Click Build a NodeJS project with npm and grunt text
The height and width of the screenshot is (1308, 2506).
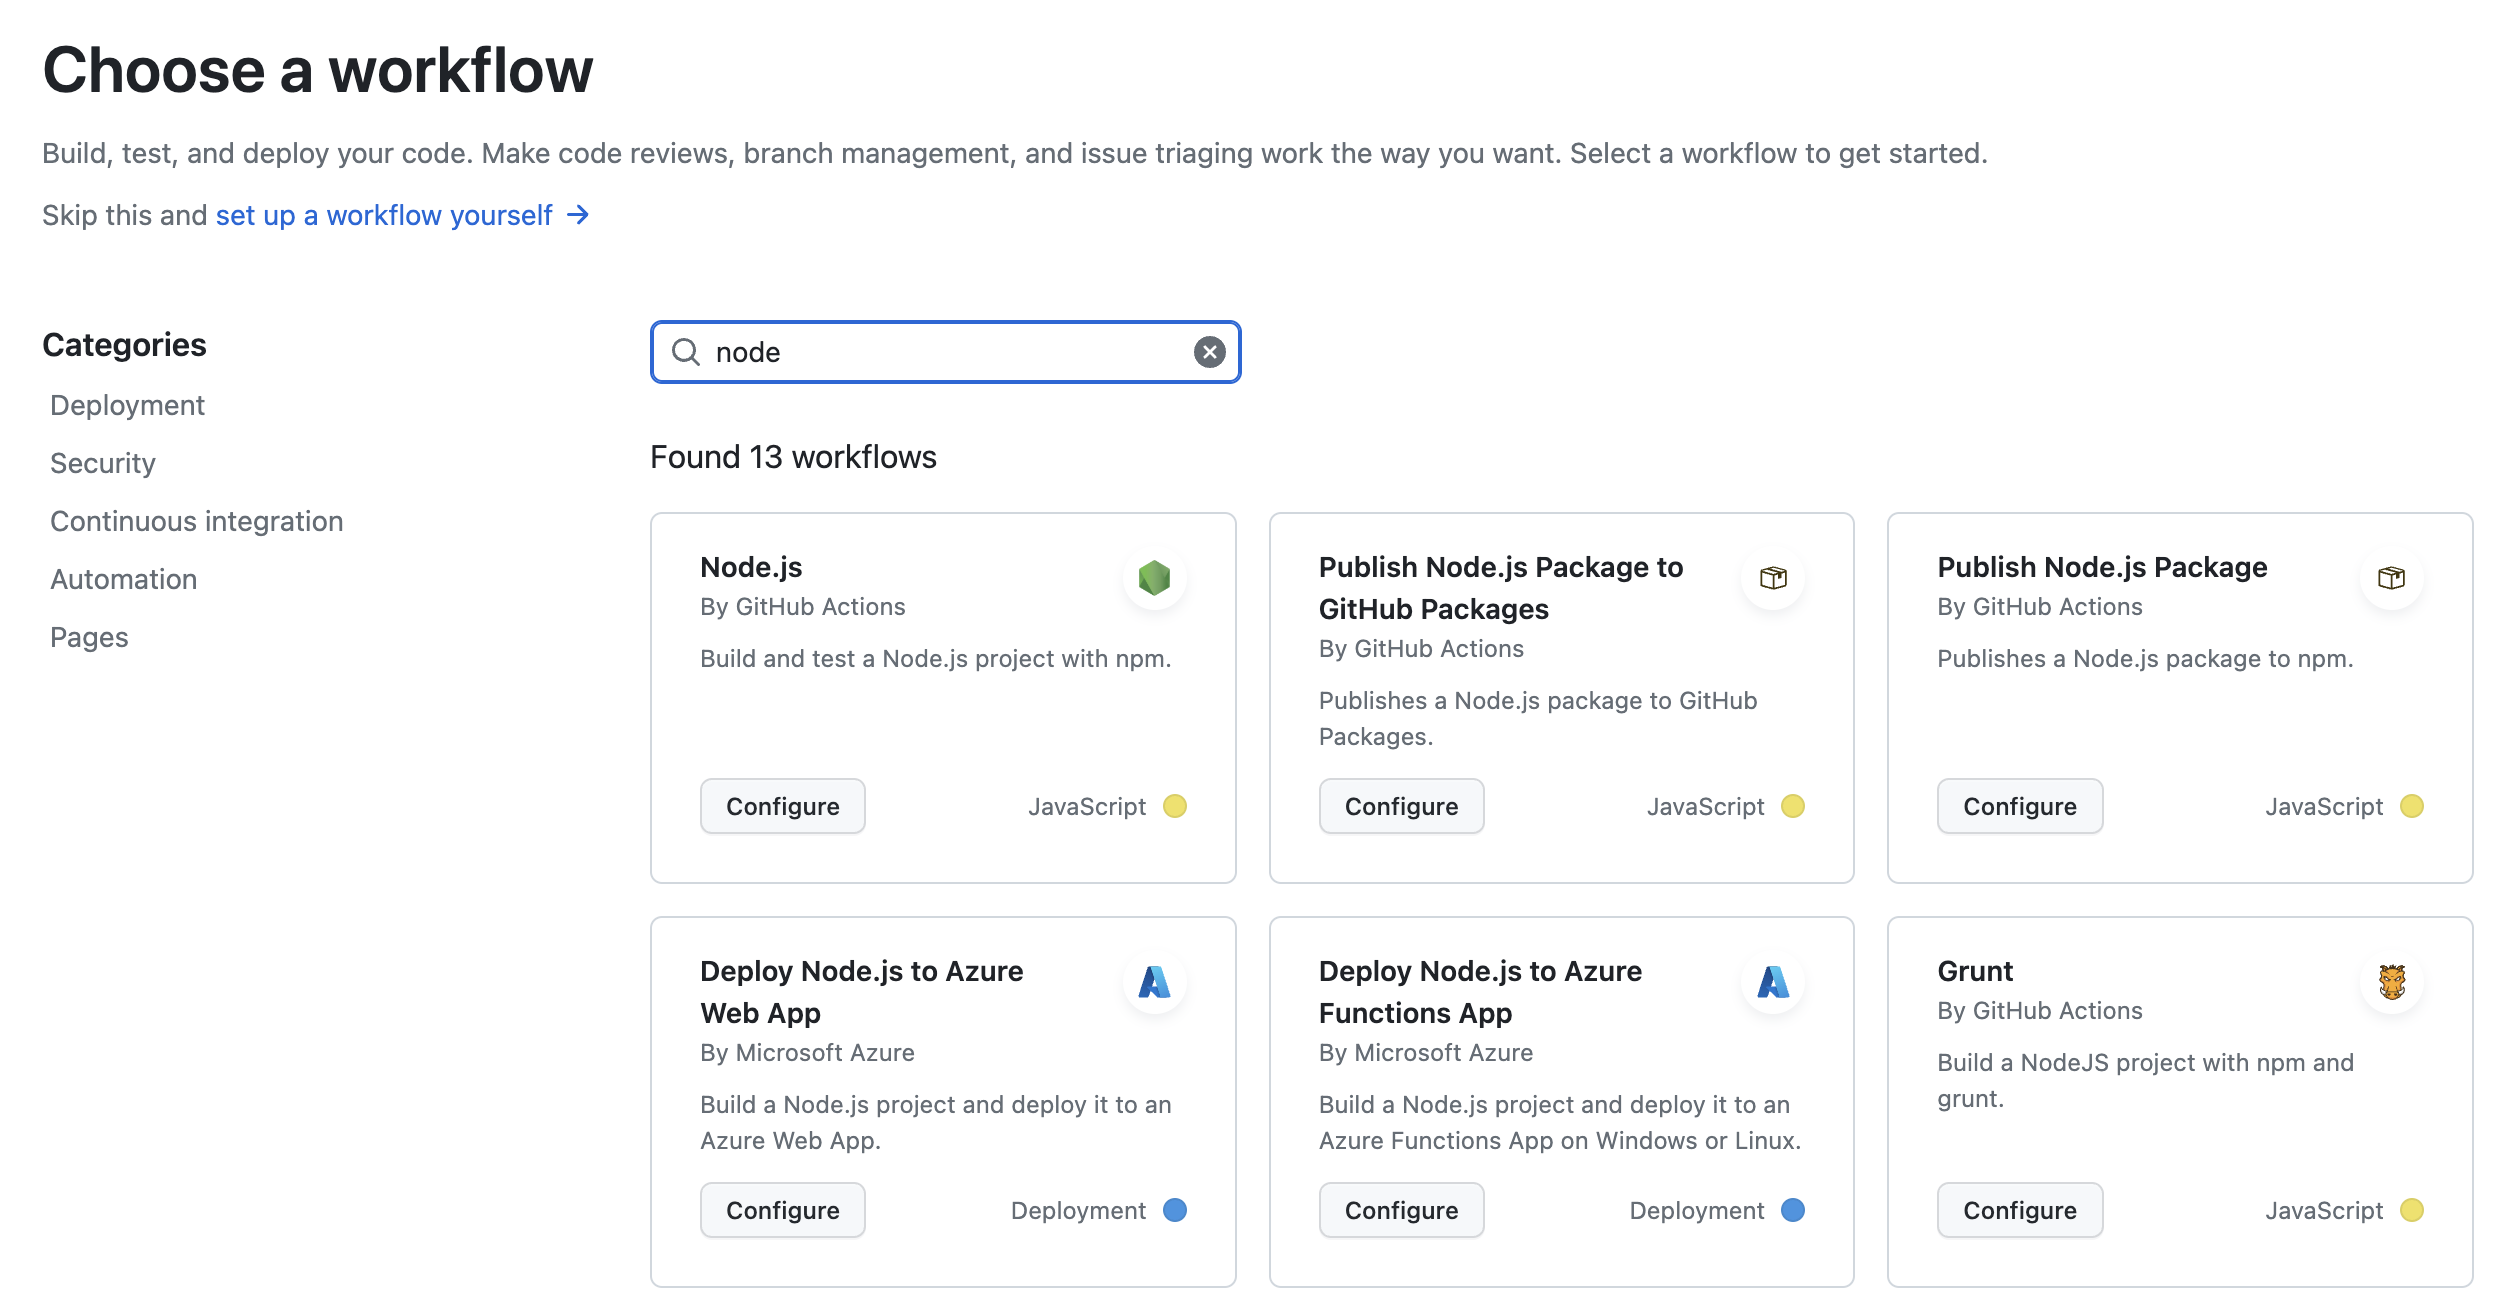[2145, 1080]
